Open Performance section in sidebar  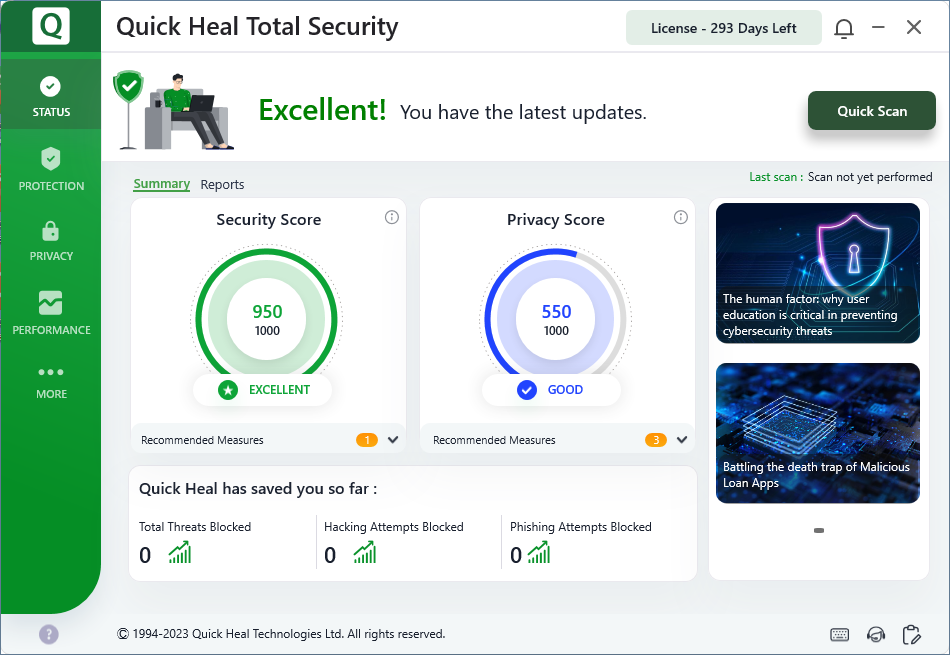point(51,312)
